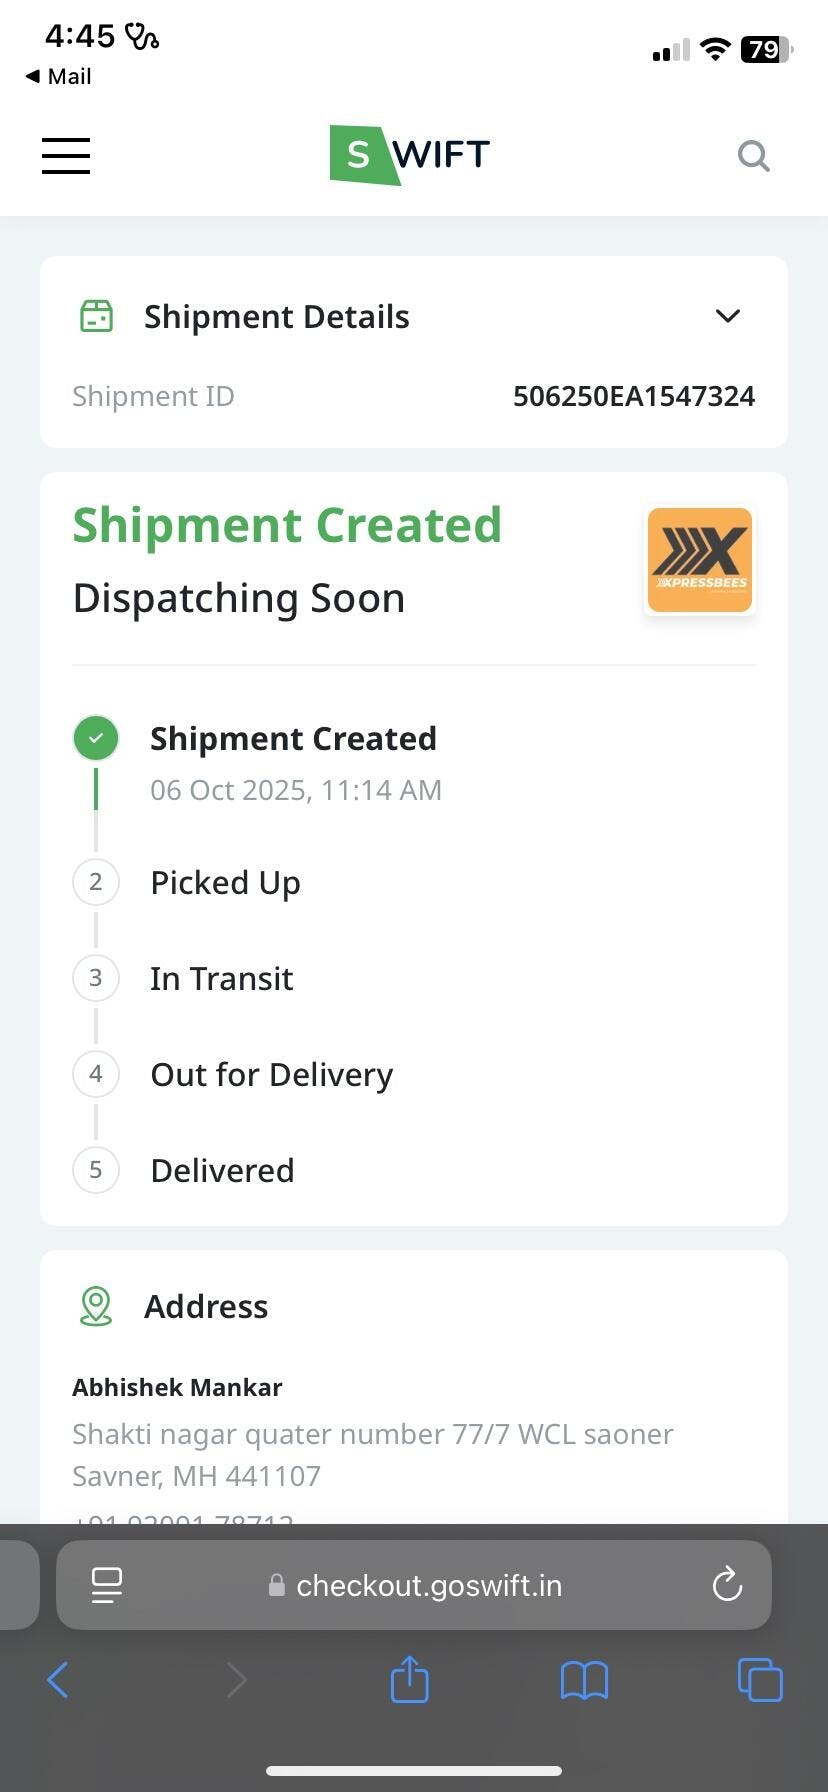Return to the Mail app
Image resolution: width=828 pixels, height=1792 pixels.
pyautogui.click(x=58, y=76)
